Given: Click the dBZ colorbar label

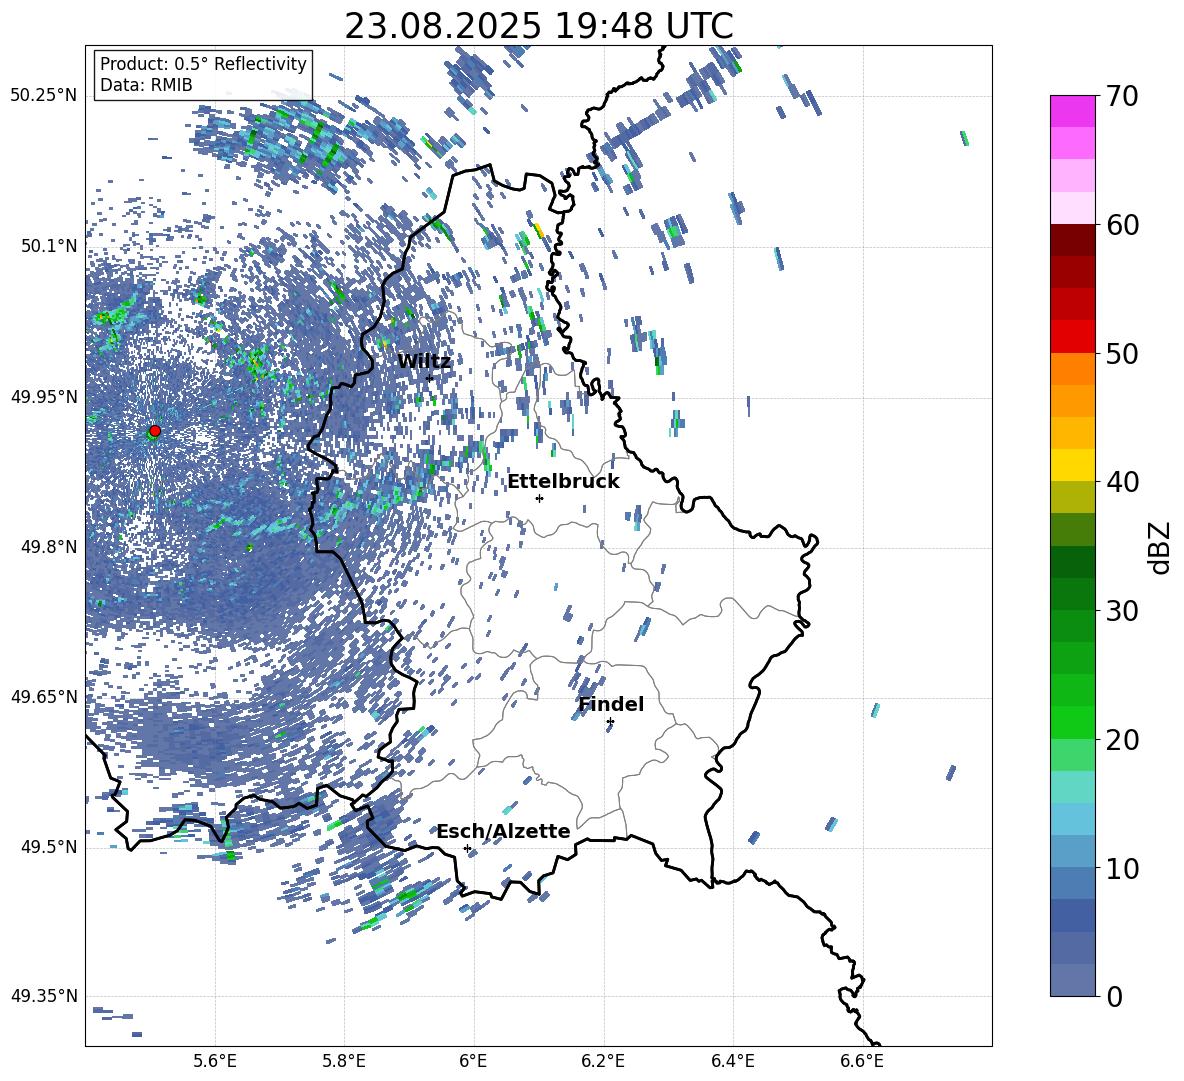Looking at the screenshot, I should 1161,547.
